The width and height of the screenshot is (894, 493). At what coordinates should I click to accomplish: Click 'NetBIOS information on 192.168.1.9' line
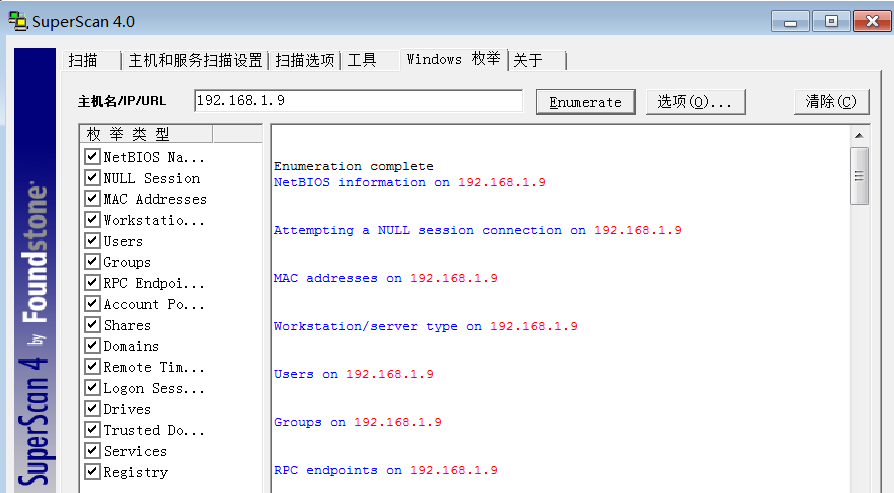point(409,182)
